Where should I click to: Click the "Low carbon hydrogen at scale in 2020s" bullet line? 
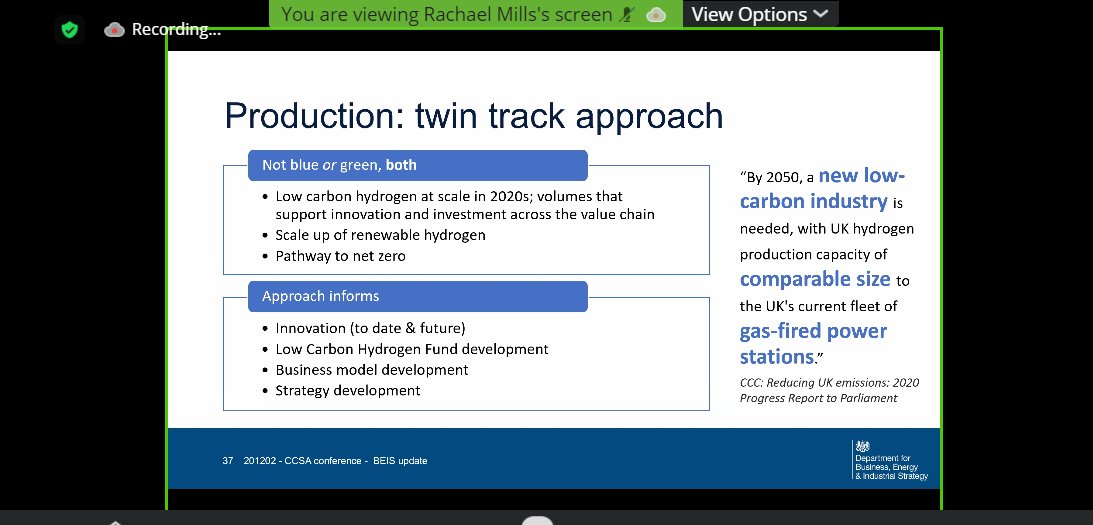[448, 197]
